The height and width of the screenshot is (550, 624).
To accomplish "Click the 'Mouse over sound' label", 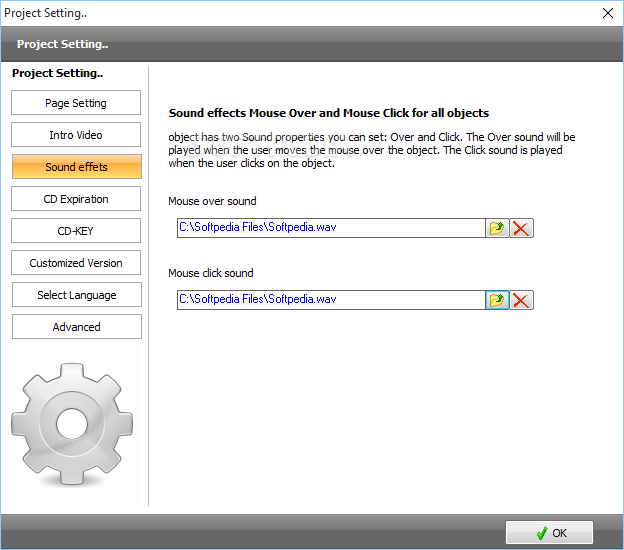I will click(212, 201).
